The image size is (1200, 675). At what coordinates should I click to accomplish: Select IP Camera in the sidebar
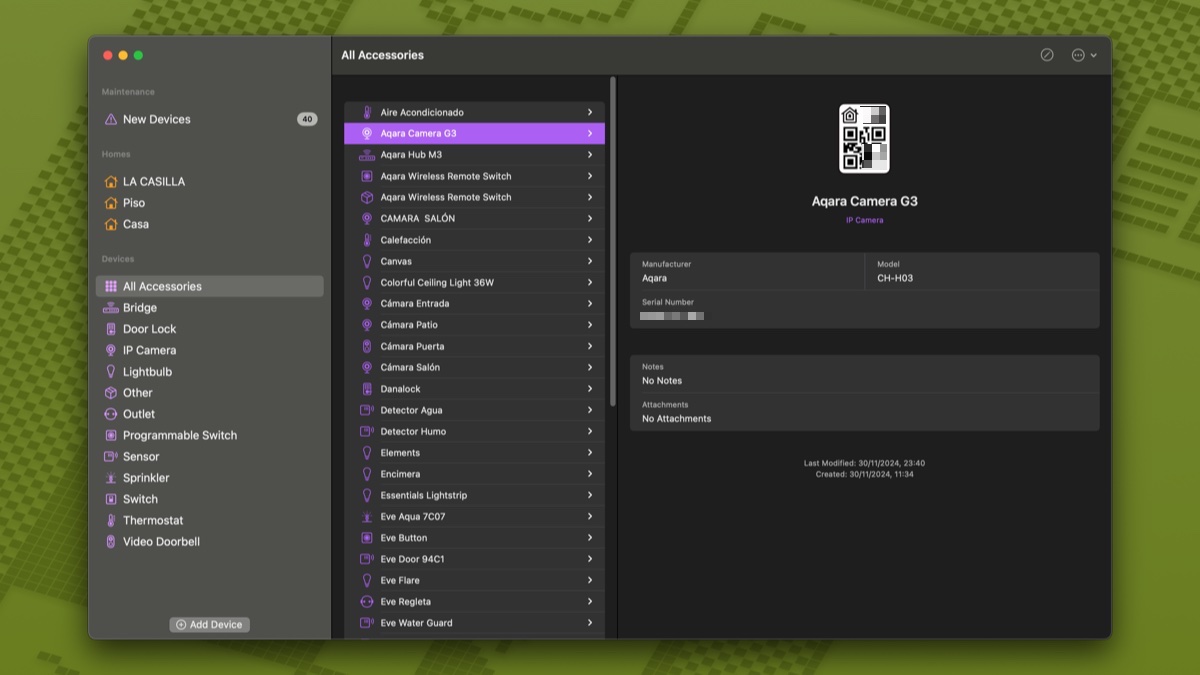[149, 350]
